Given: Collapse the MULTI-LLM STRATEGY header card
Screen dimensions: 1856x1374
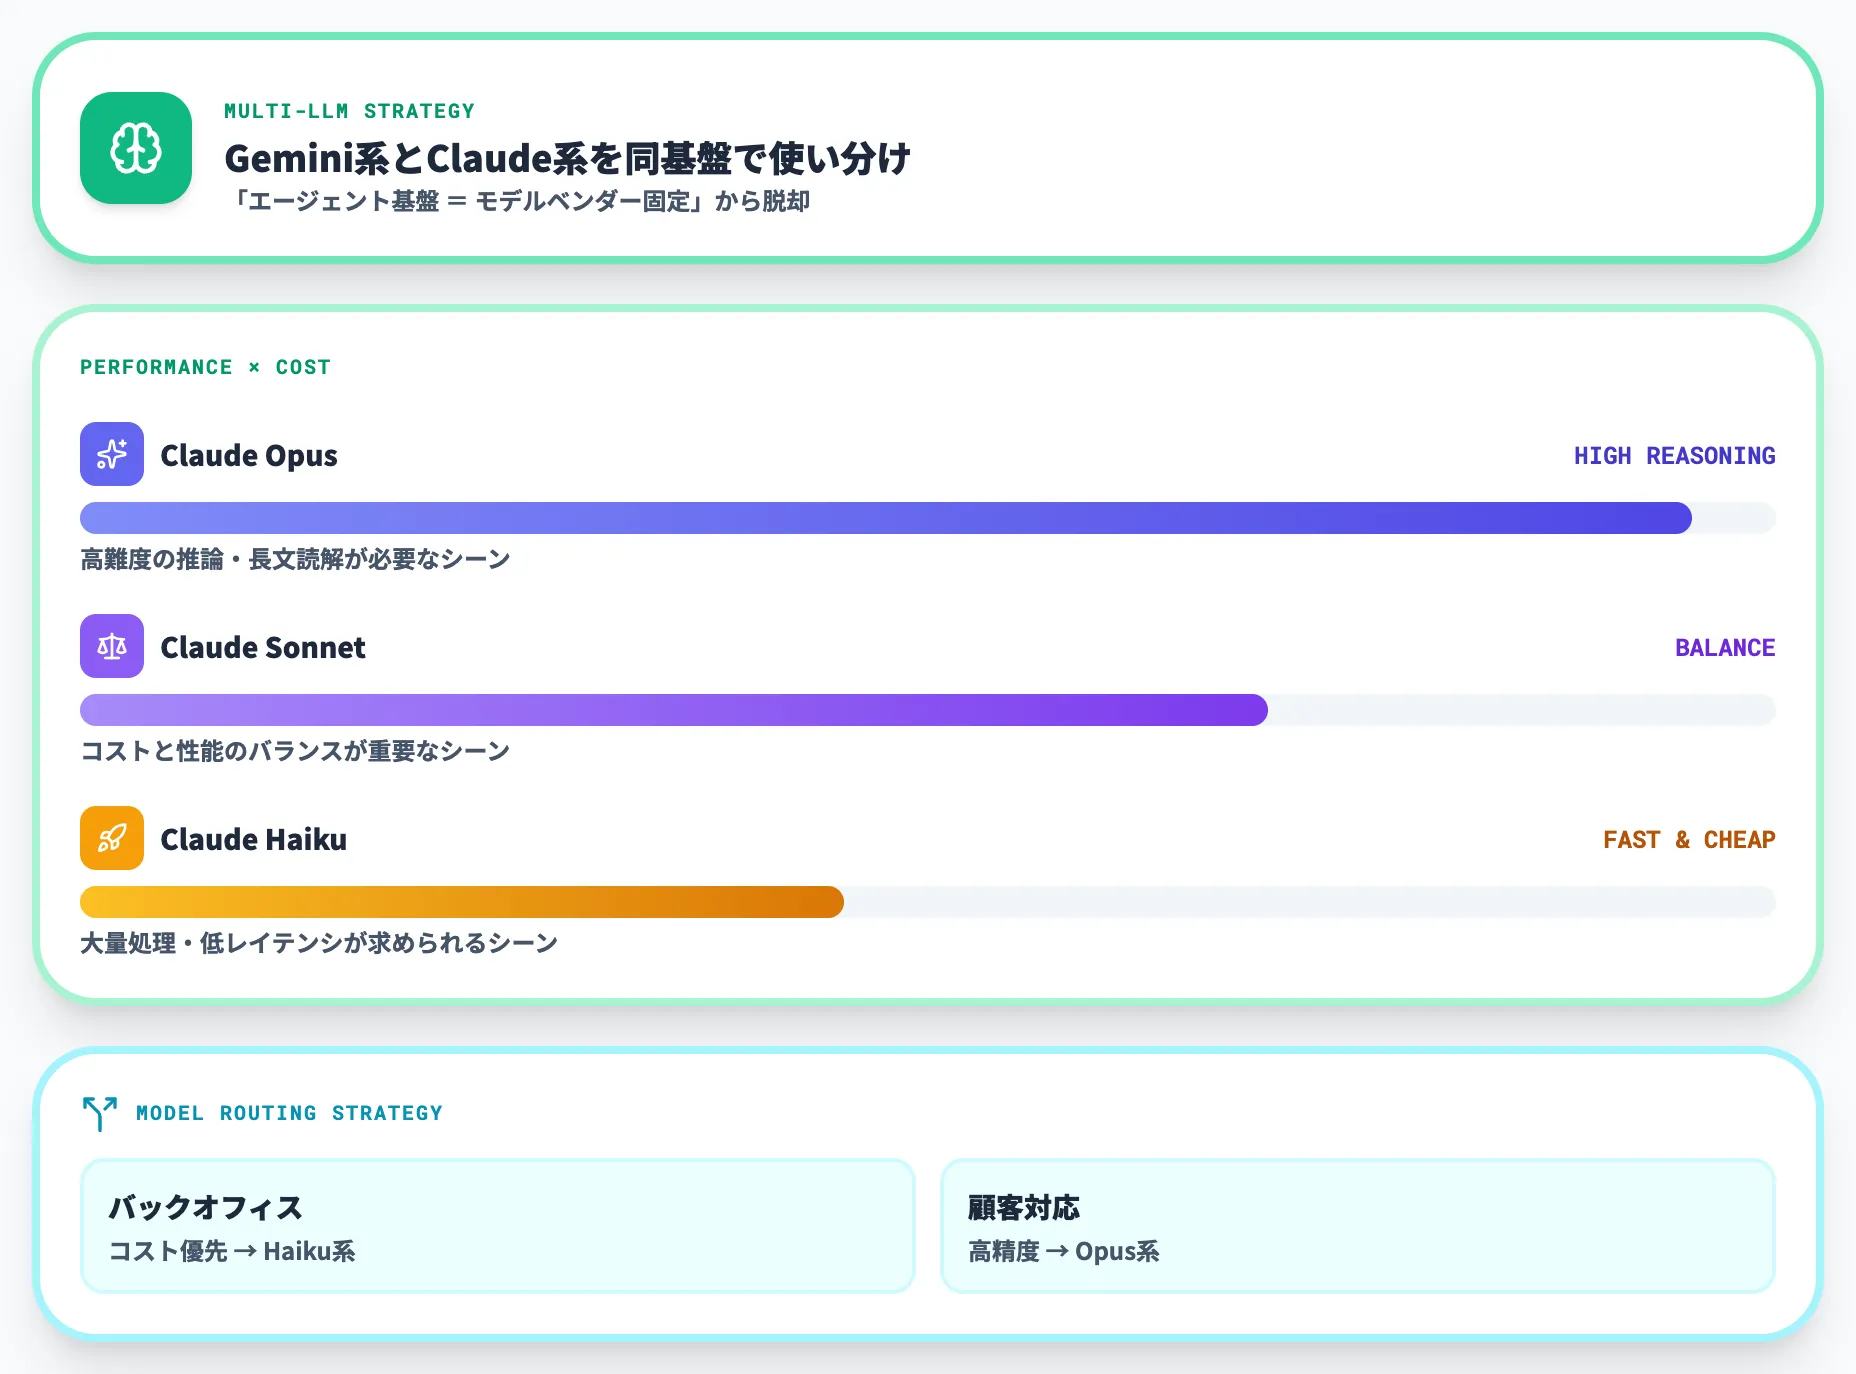Looking at the screenshot, I should [350, 111].
